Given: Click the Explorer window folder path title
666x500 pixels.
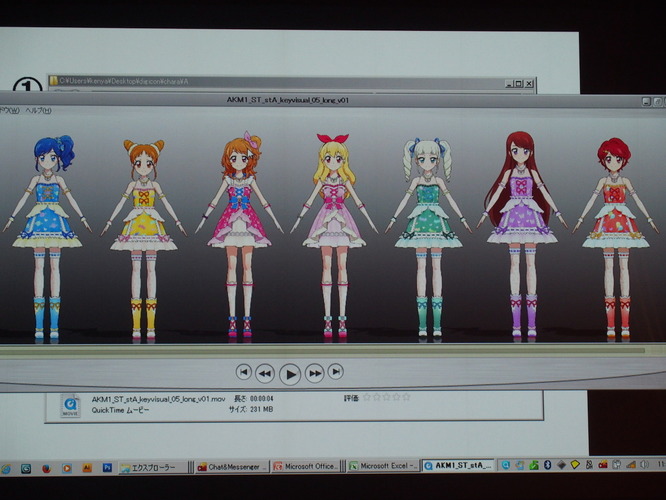Looking at the screenshot, I should coord(124,81).
